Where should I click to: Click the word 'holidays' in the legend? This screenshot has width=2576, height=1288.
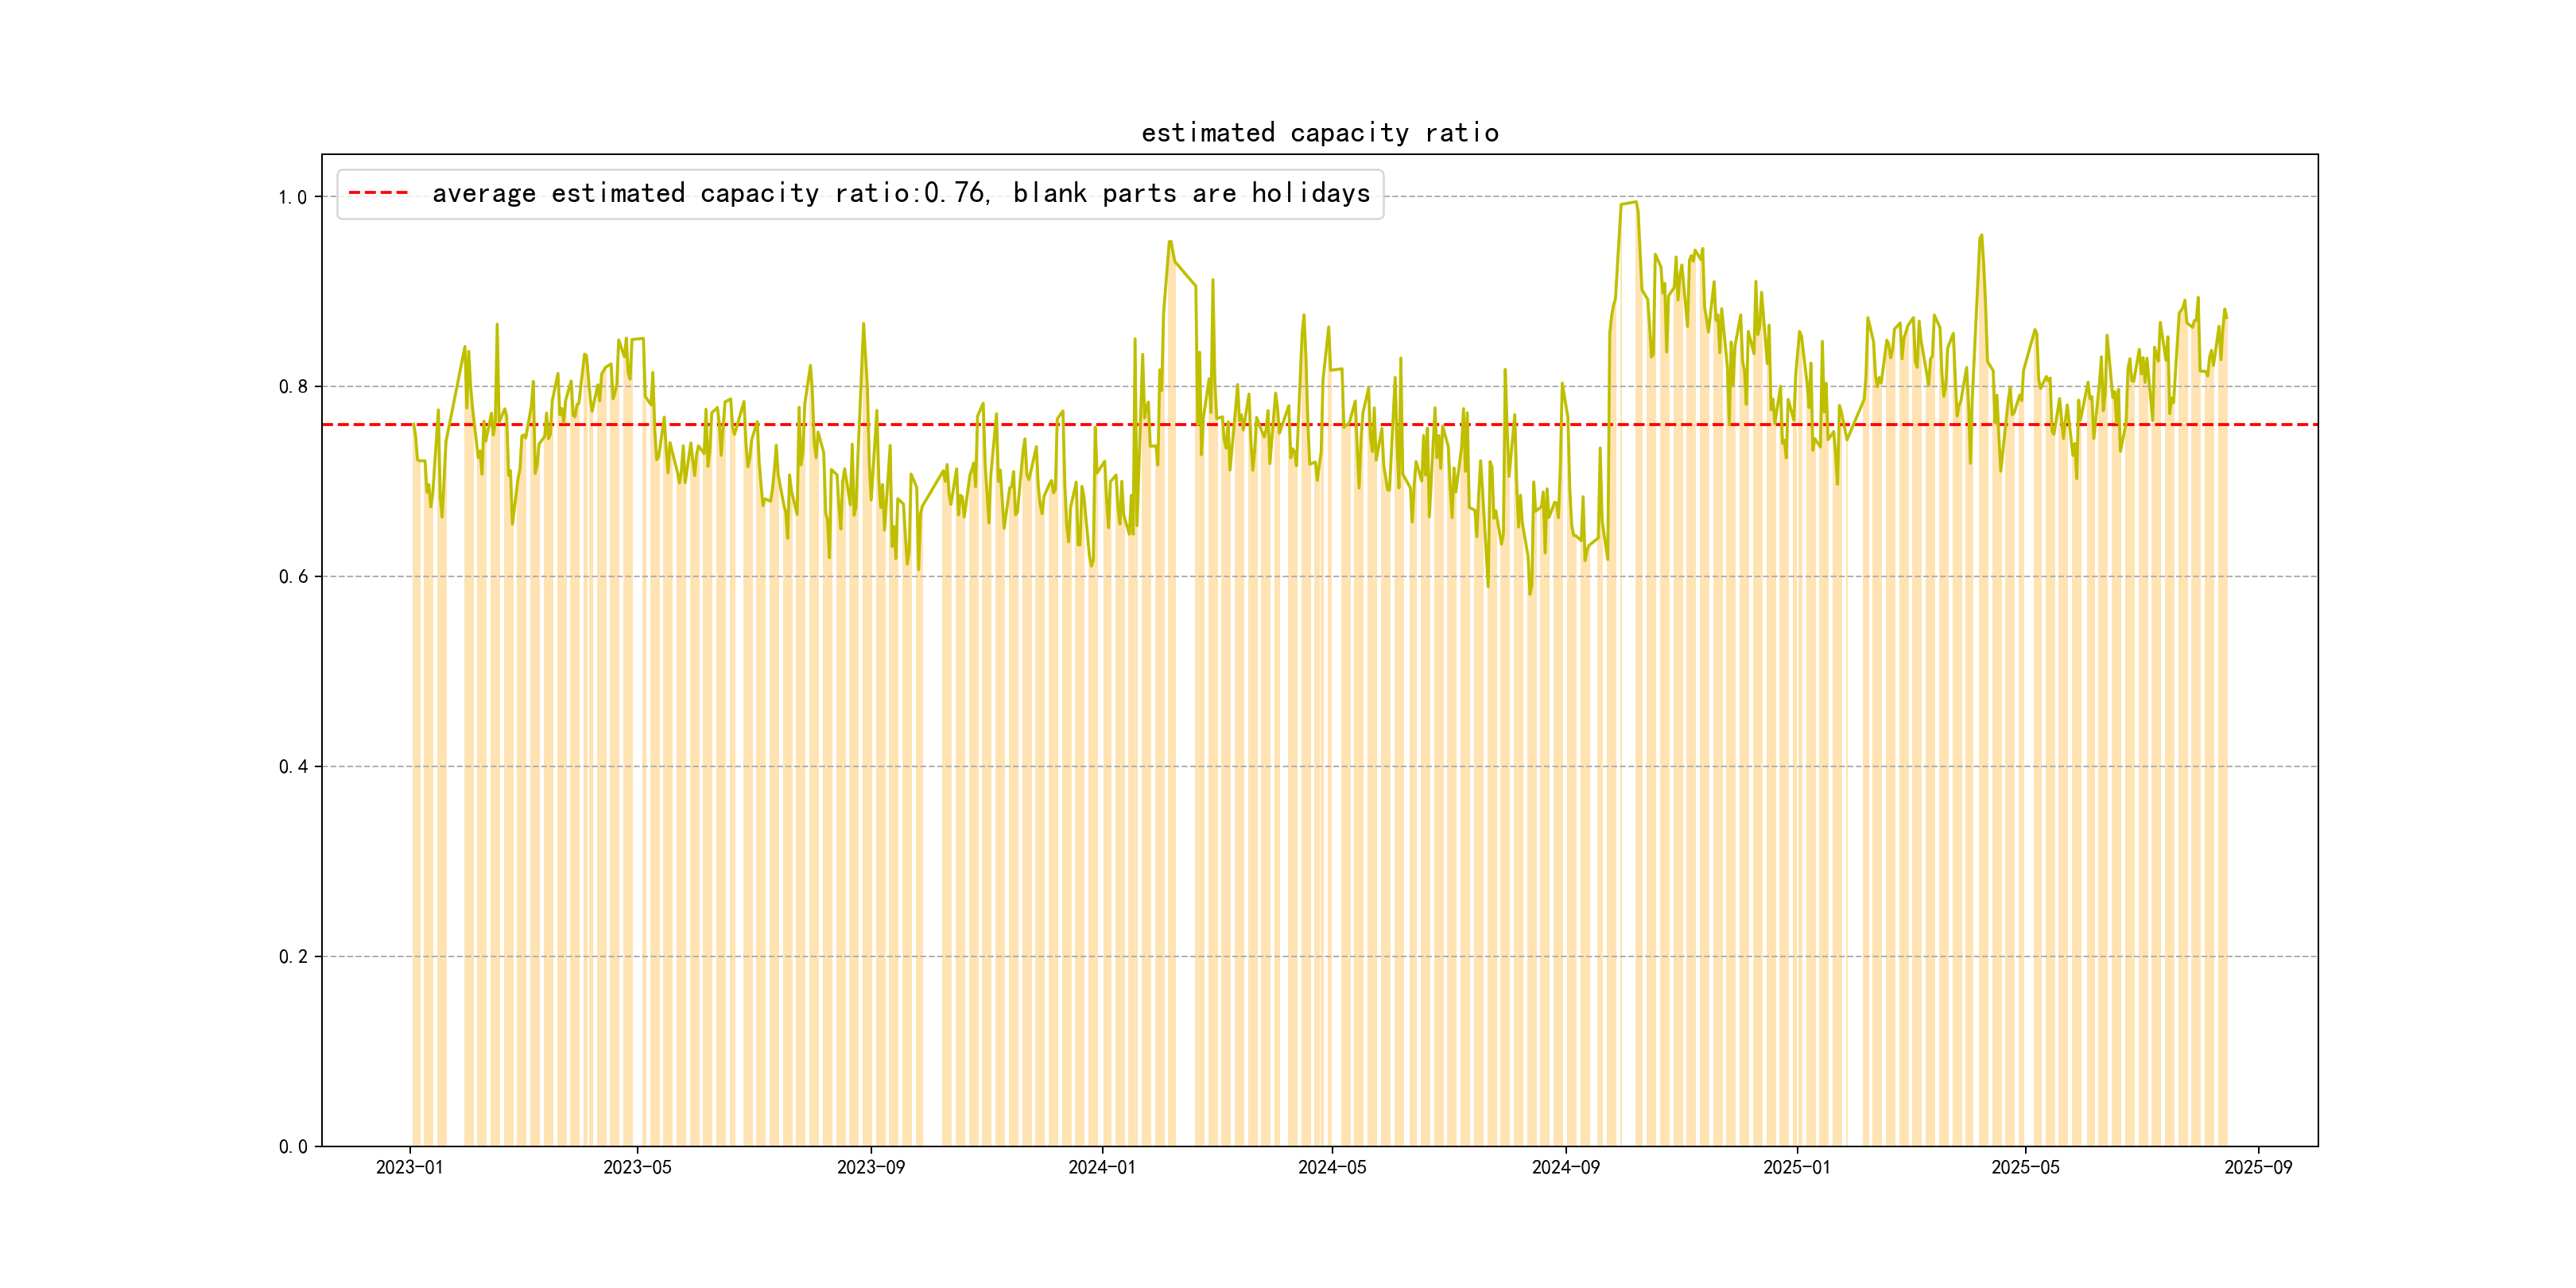[1310, 193]
